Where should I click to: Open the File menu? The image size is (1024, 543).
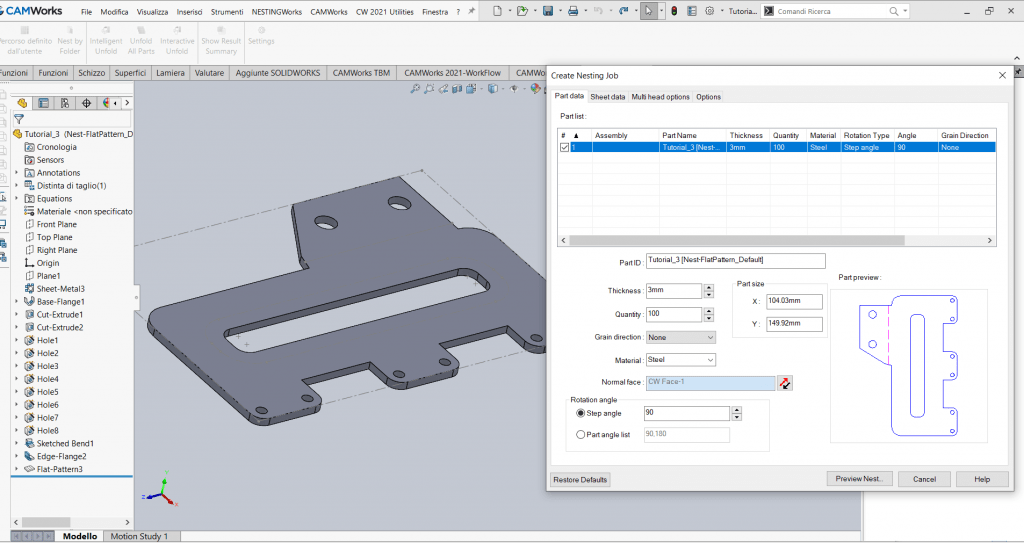pos(86,12)
